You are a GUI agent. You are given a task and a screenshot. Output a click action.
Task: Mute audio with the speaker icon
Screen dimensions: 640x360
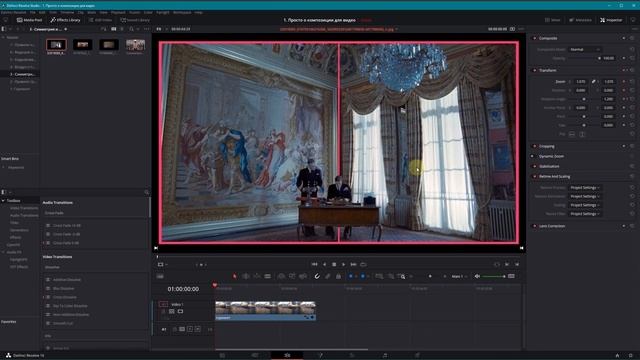click(477, 276)
